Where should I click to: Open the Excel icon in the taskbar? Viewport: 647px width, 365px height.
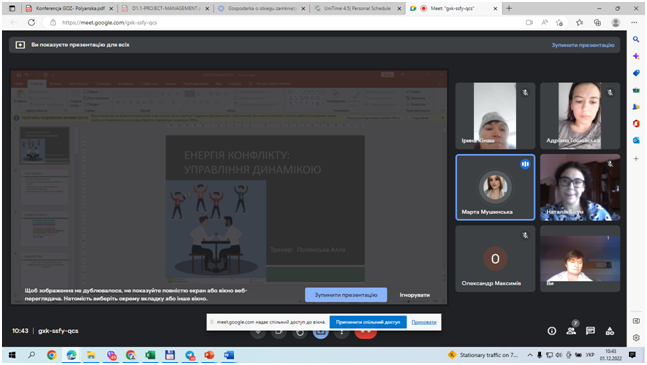coord(150,355)
